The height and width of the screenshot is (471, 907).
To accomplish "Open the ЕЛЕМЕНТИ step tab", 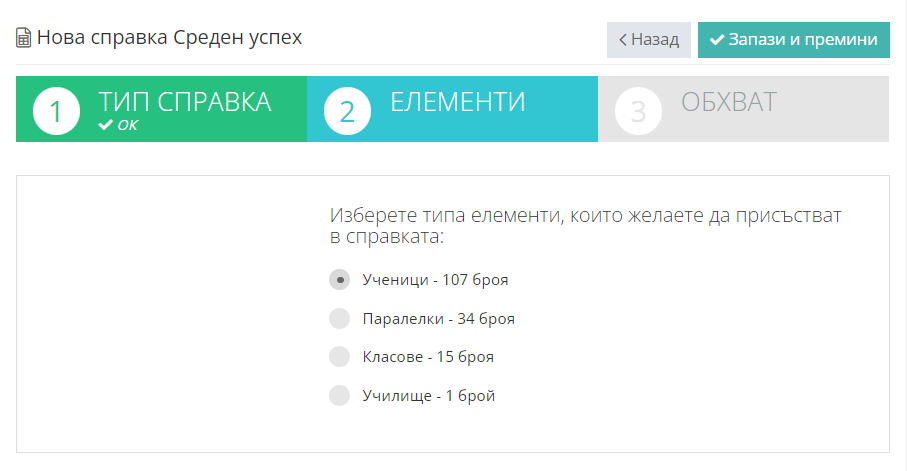I will click(x=452, y=109).
